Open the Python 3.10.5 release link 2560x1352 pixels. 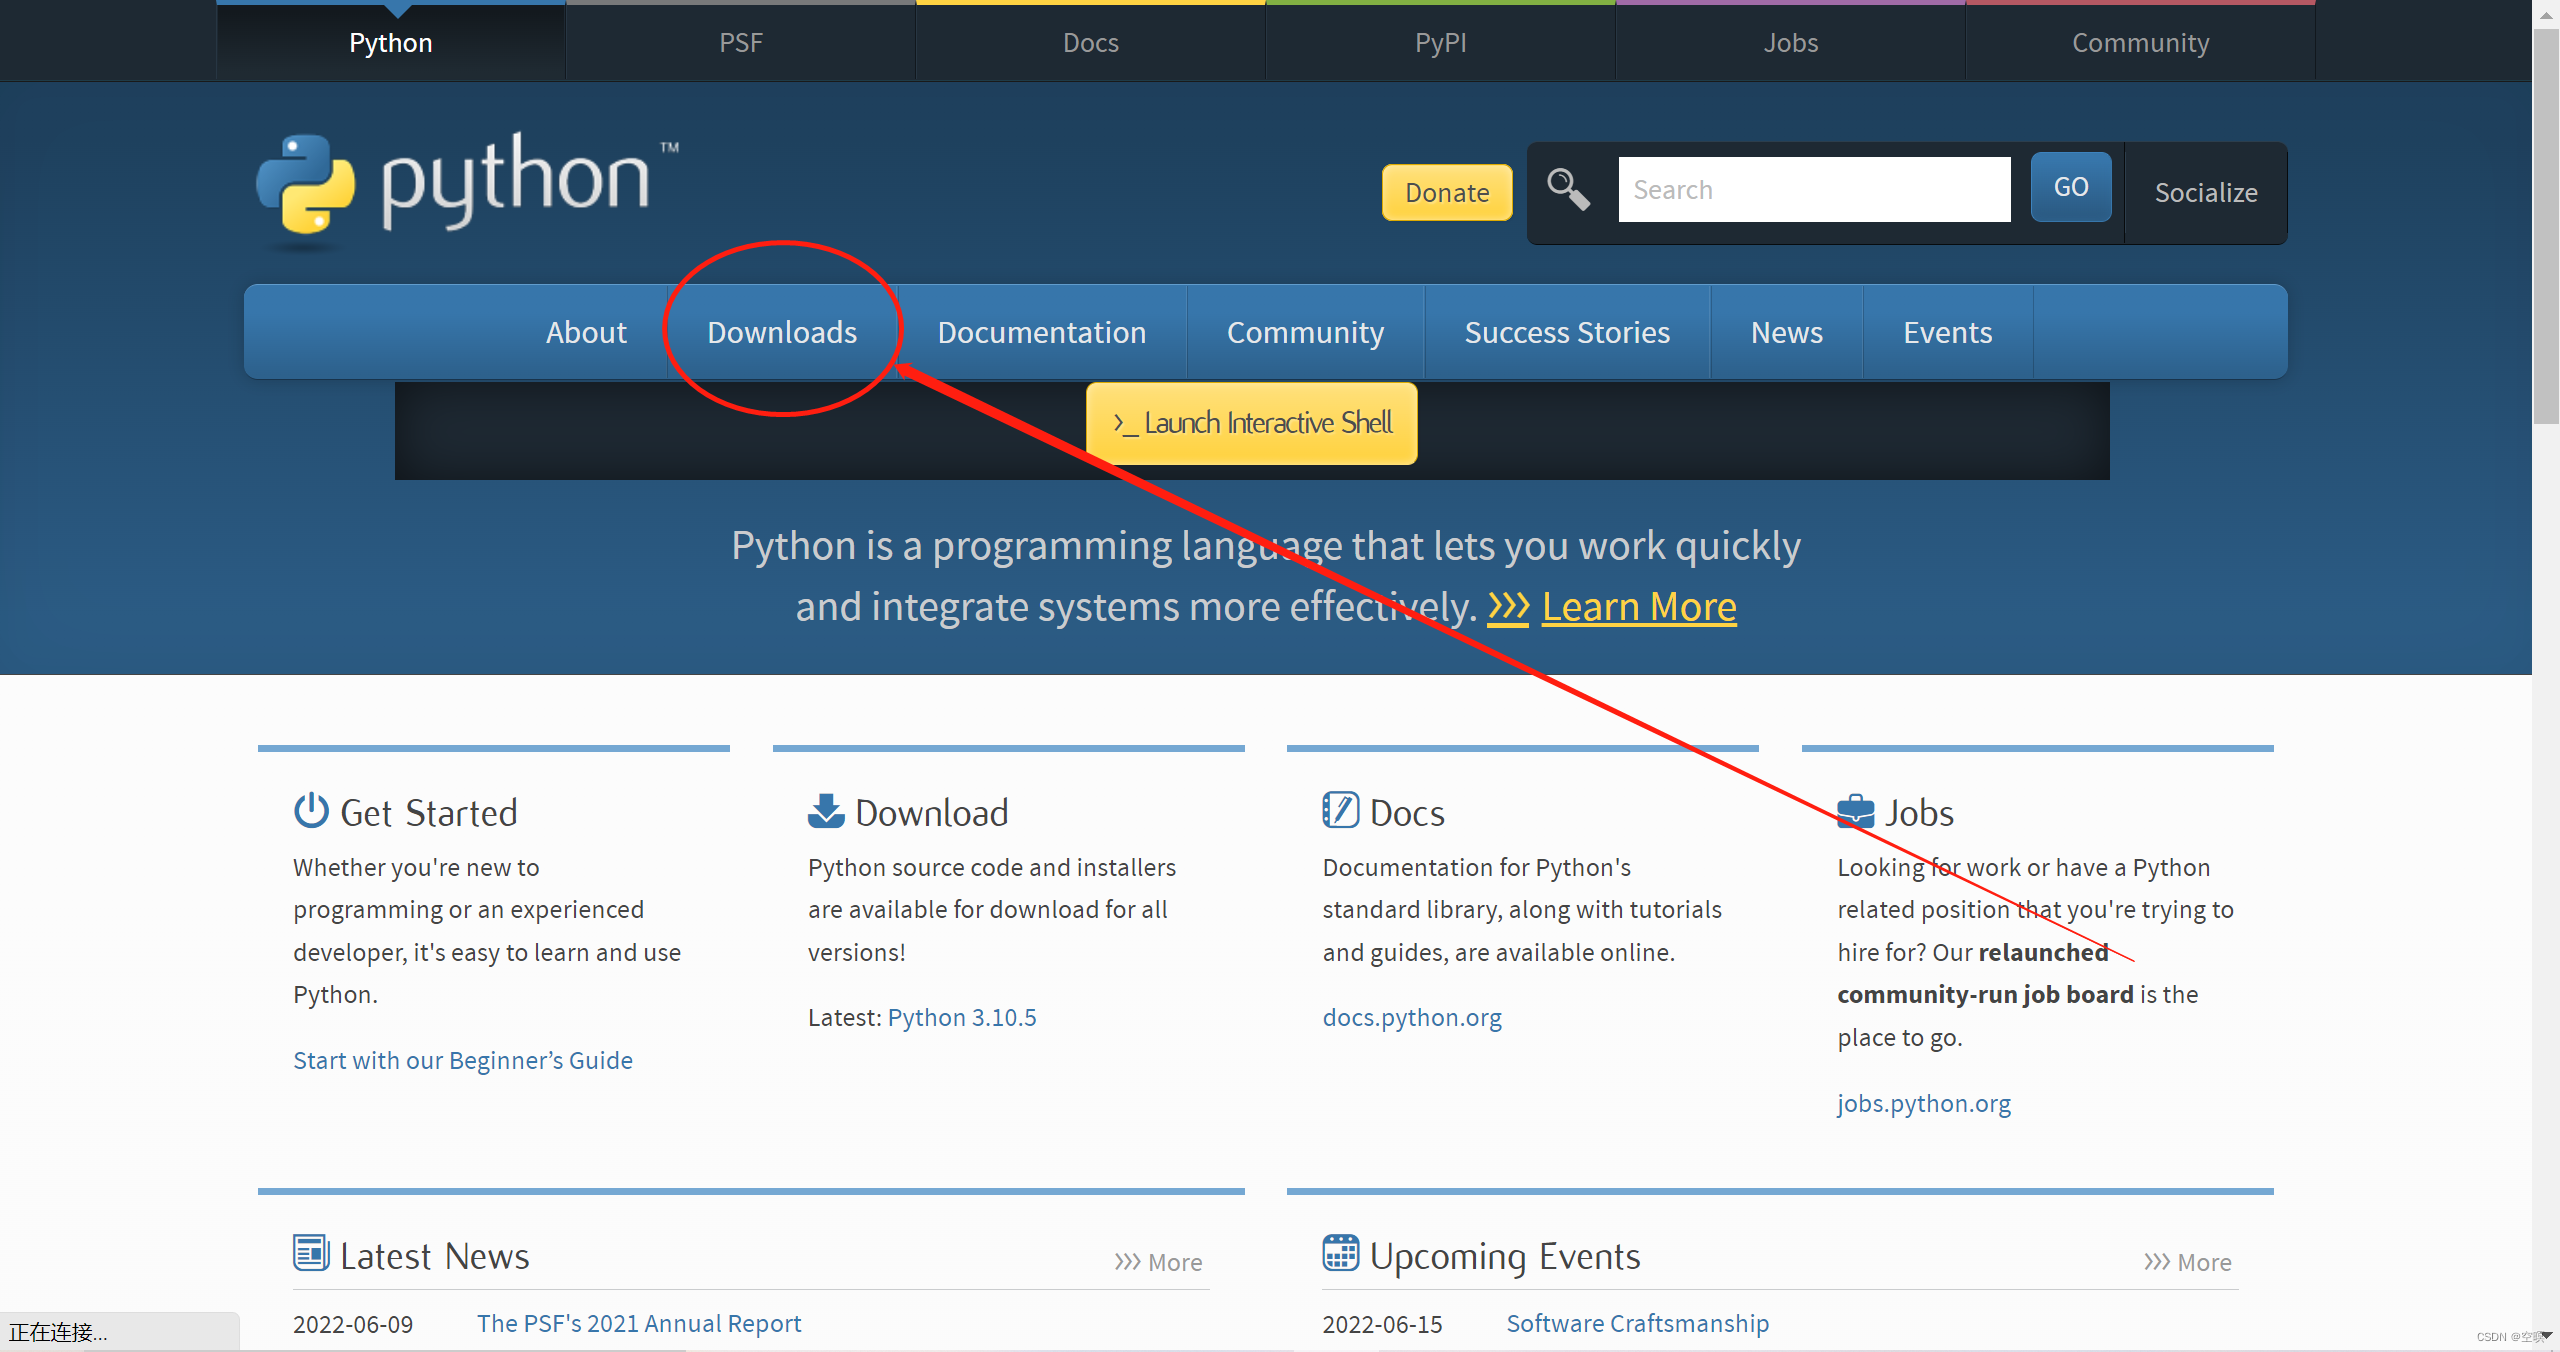(x=961, y=1016)
